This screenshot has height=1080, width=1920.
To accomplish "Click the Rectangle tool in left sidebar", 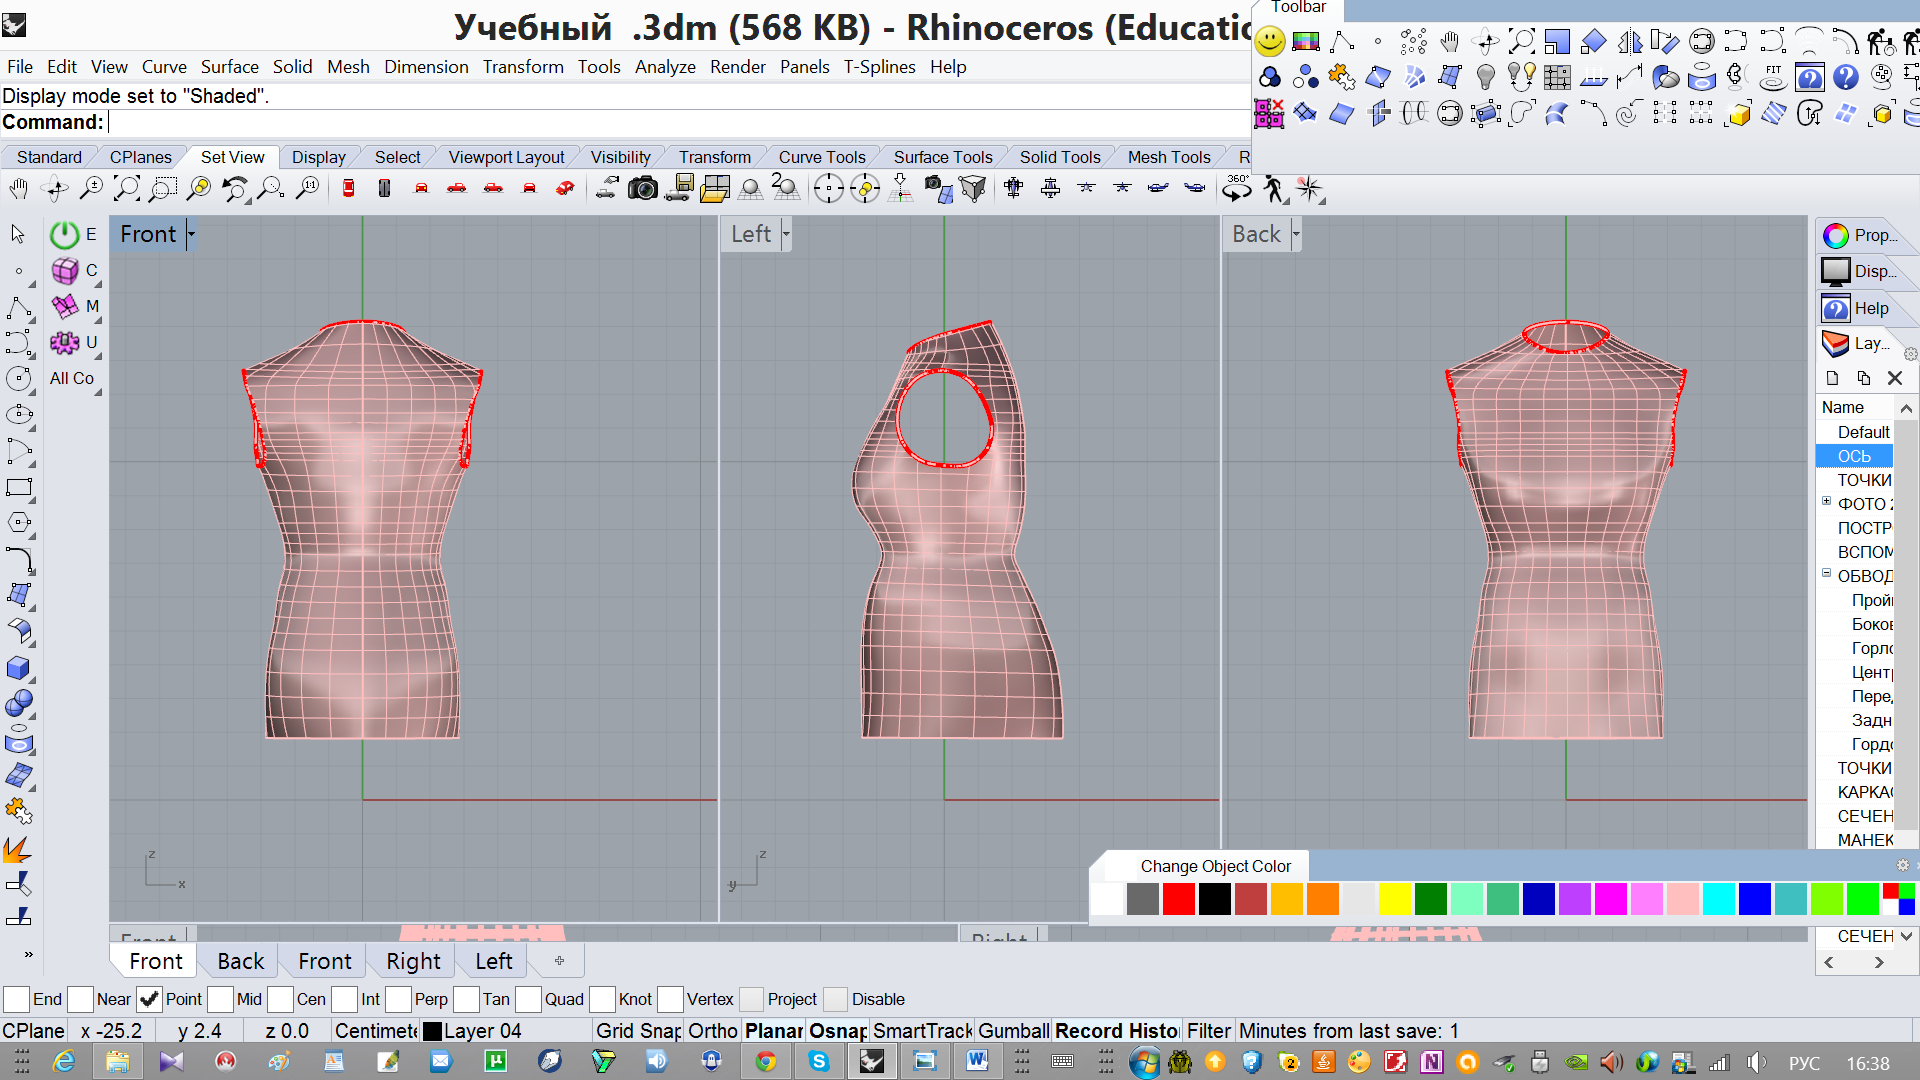I will coord(18,488).
